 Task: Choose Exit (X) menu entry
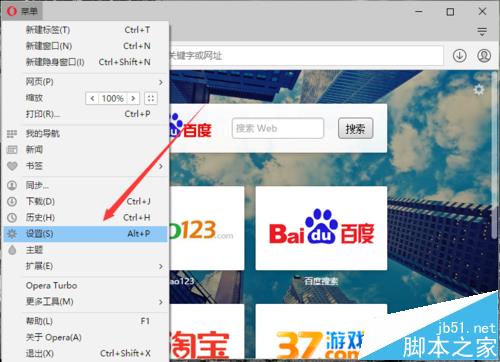[86, 353]
